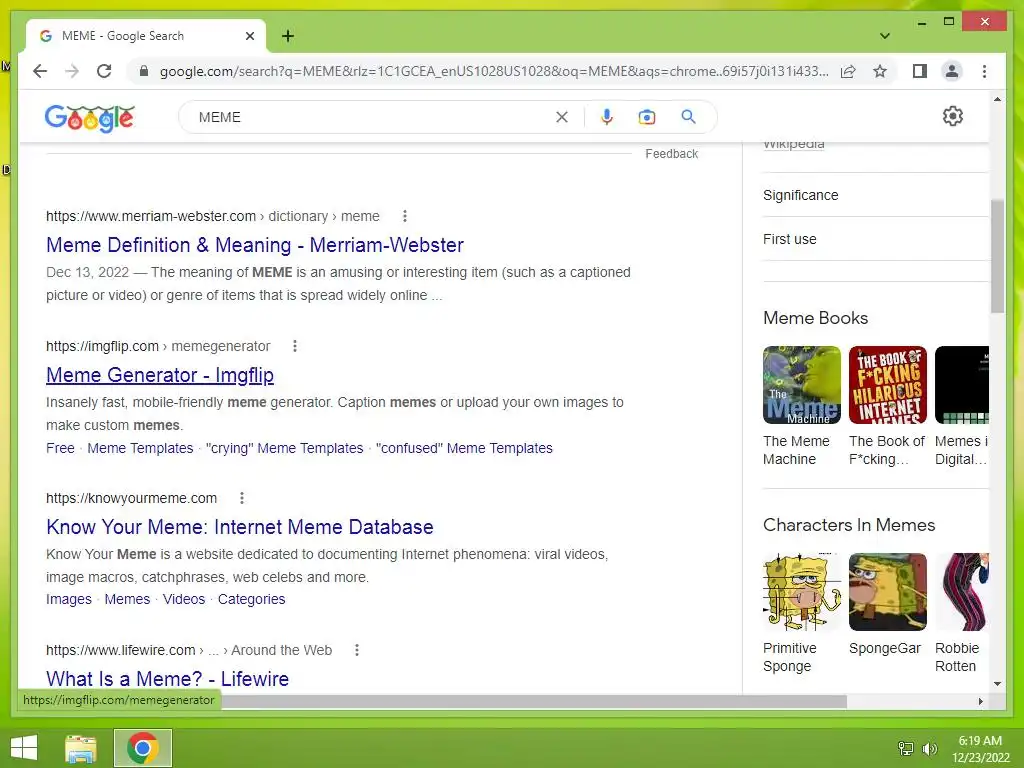The image size is (1024, 768).
Task: Reload the current page
Action: pyautogui.click(x=104, y=71)
